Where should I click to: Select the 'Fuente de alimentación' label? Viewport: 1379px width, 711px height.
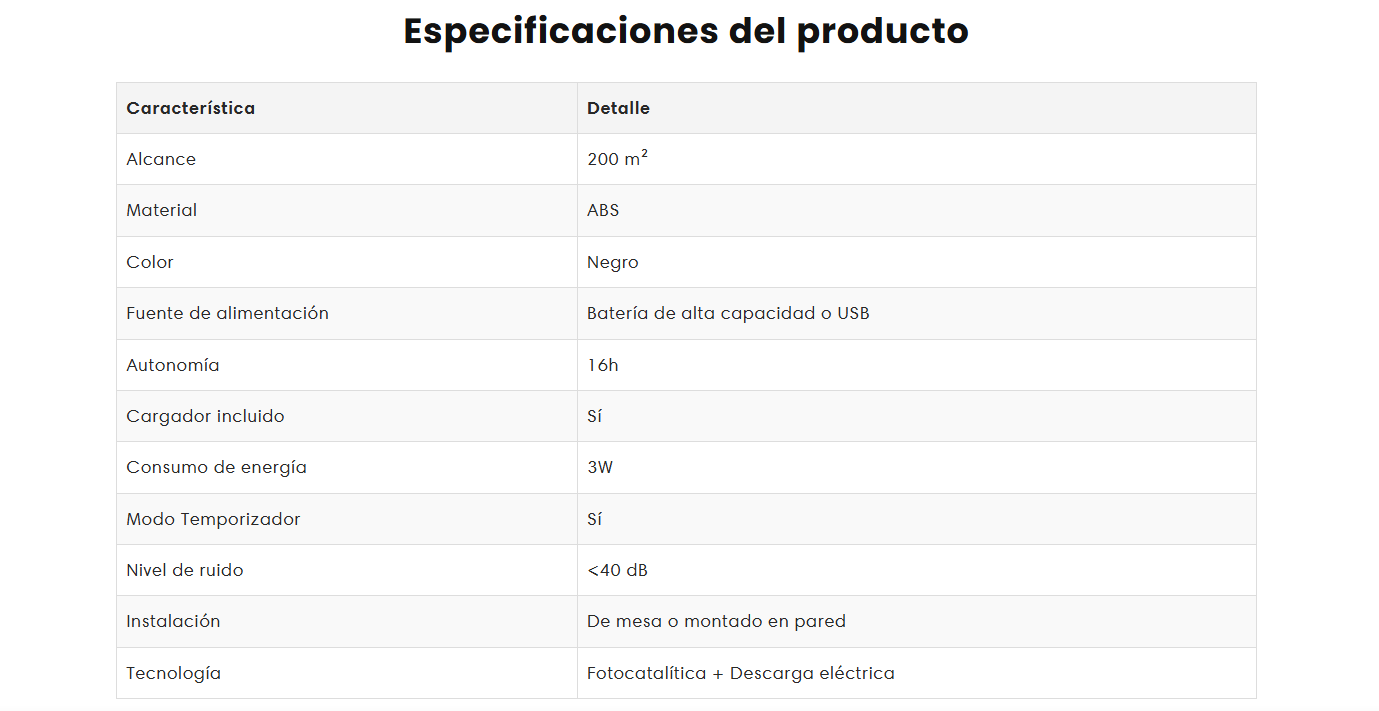tap(227, 313)
